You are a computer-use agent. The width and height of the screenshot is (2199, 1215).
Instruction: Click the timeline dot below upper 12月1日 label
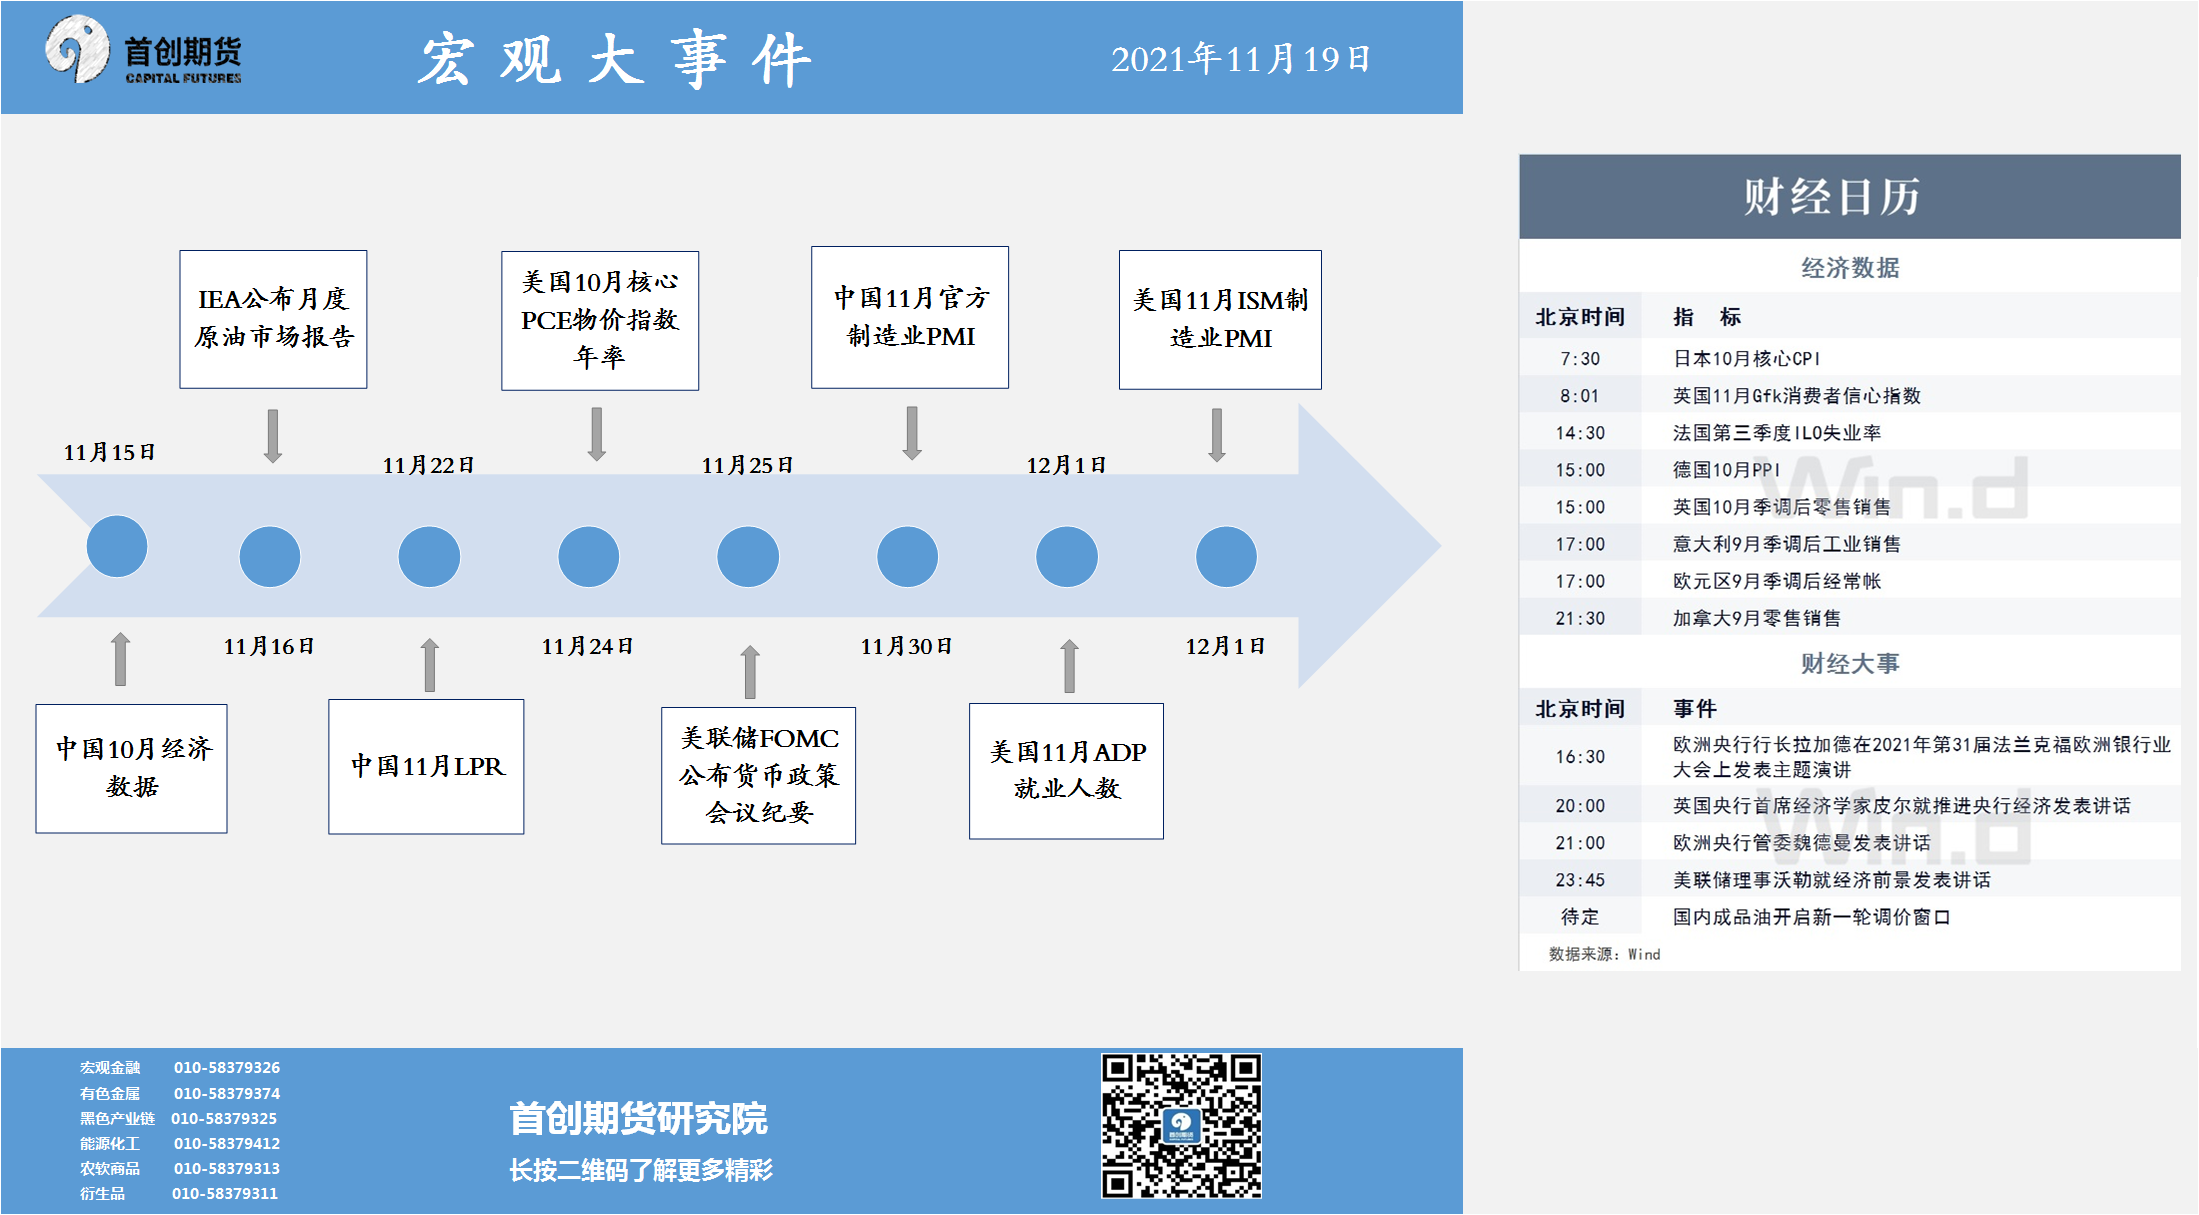pos(1067,556)
